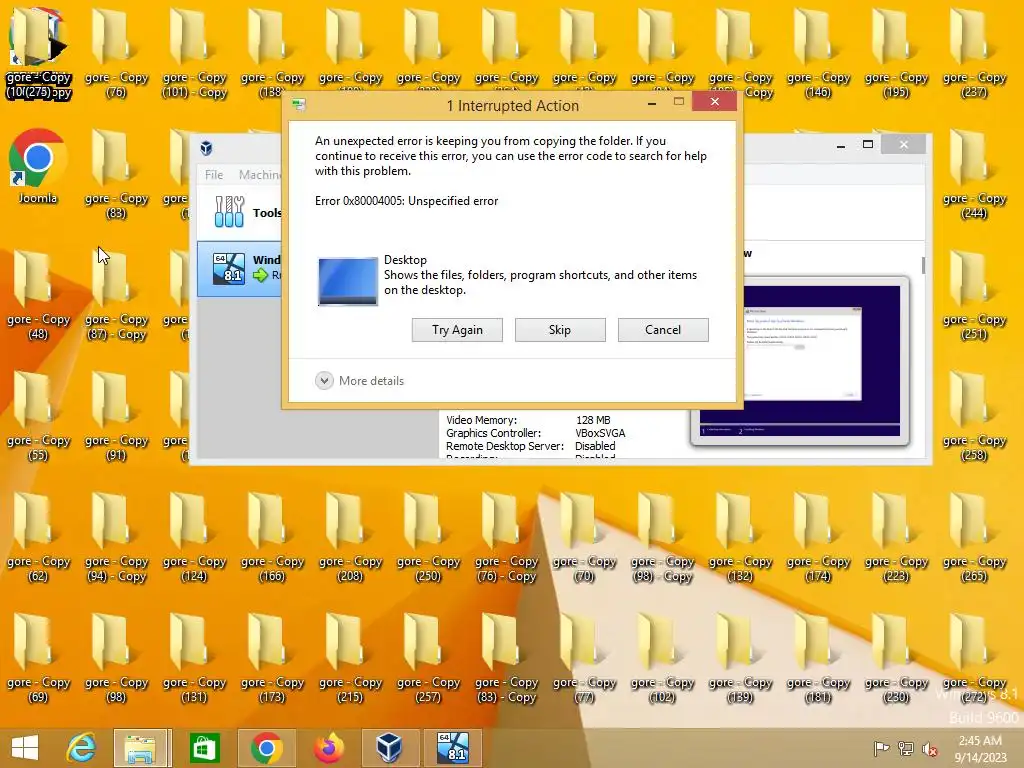Open File Explorer from the taskbar
This screenshot has width=1024, height=768.
[141, 748]
